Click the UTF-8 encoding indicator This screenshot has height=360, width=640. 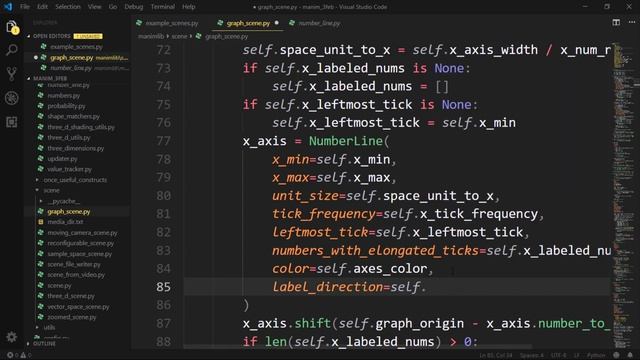click(x=558, y=355)
